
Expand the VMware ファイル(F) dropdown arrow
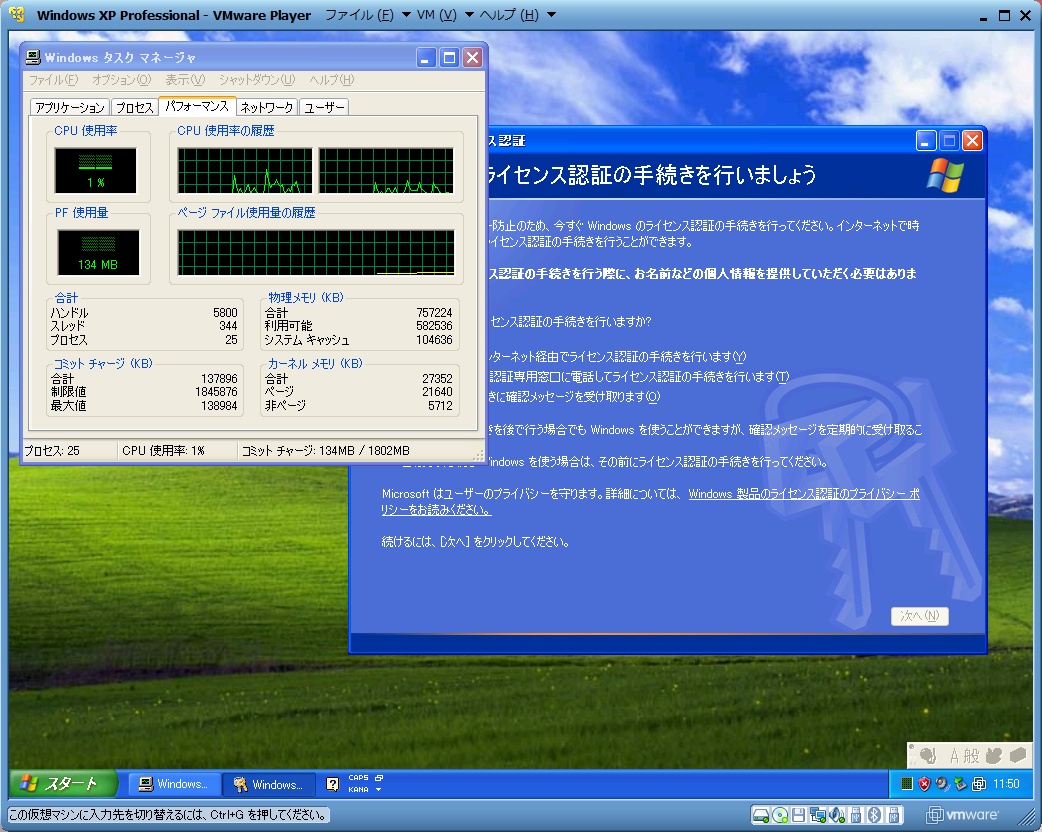(406, 15)
